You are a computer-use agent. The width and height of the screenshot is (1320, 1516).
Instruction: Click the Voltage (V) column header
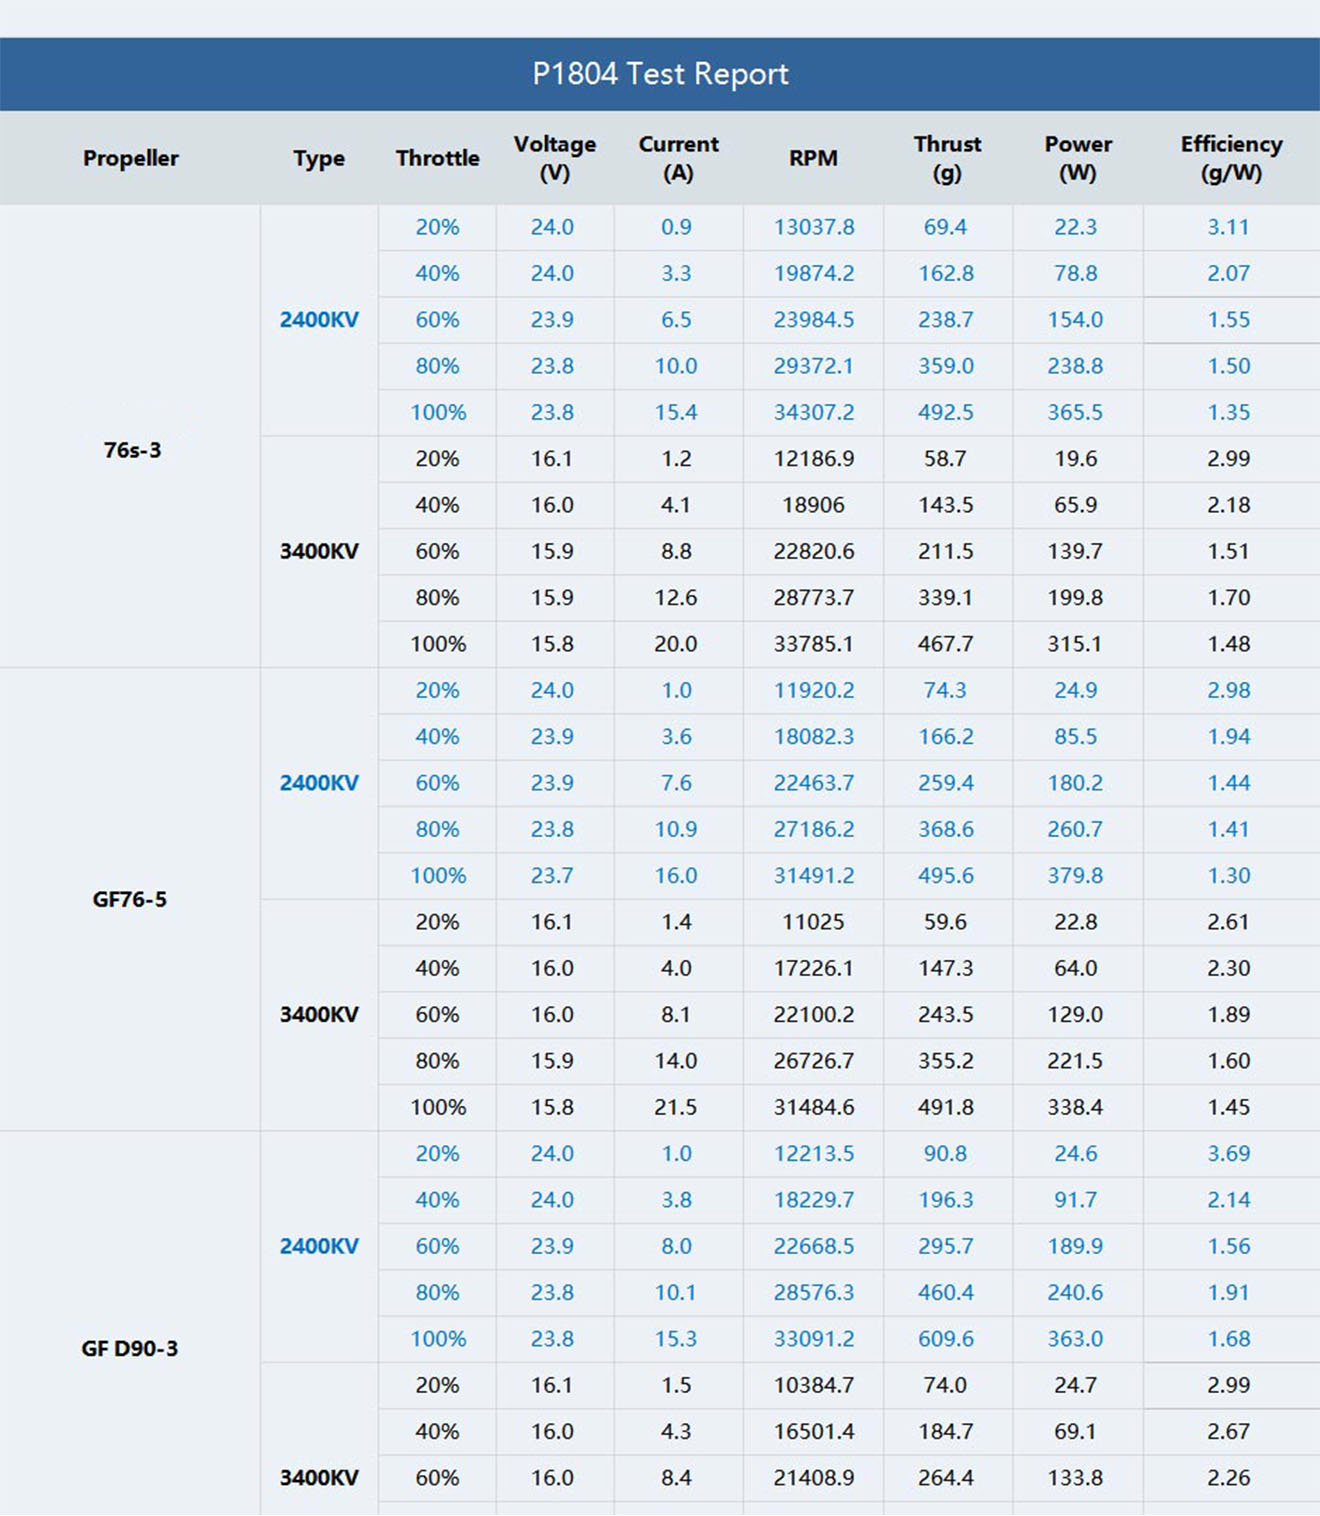(554, 158)
